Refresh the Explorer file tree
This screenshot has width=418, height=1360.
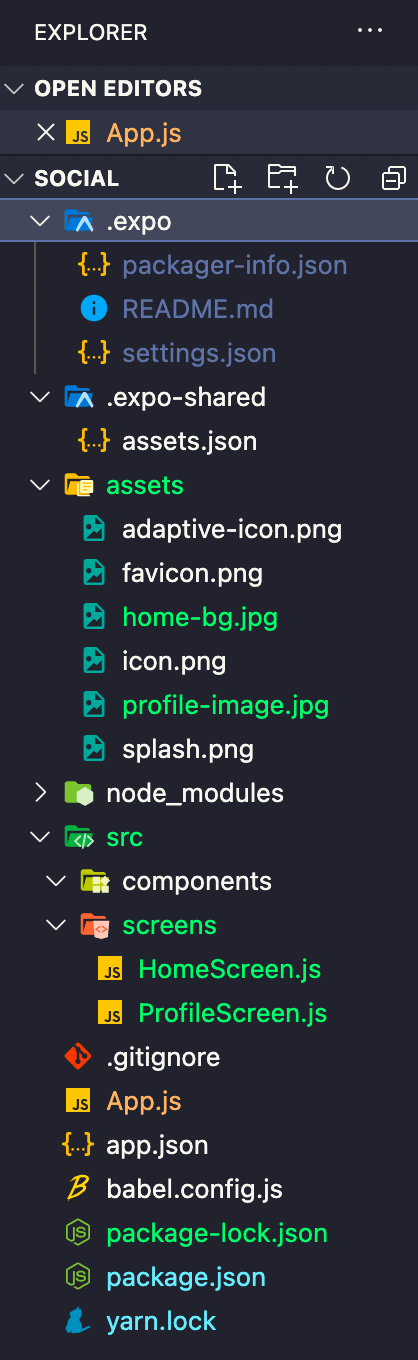[x=338, y=178]
